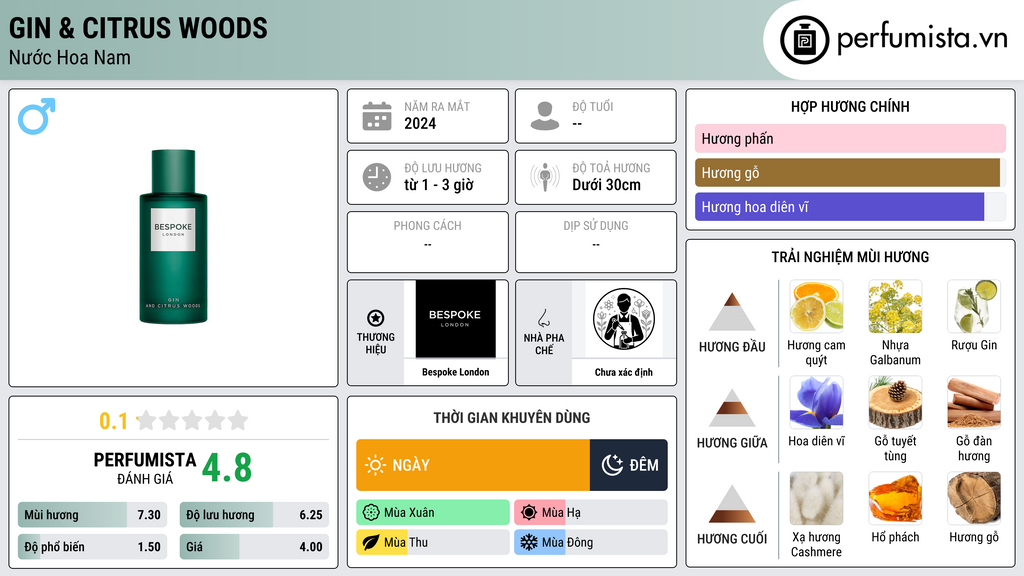Click the flower icon for Mùa Xuân
Screen dimensions: 1024x576
click(x=371, y=513)
